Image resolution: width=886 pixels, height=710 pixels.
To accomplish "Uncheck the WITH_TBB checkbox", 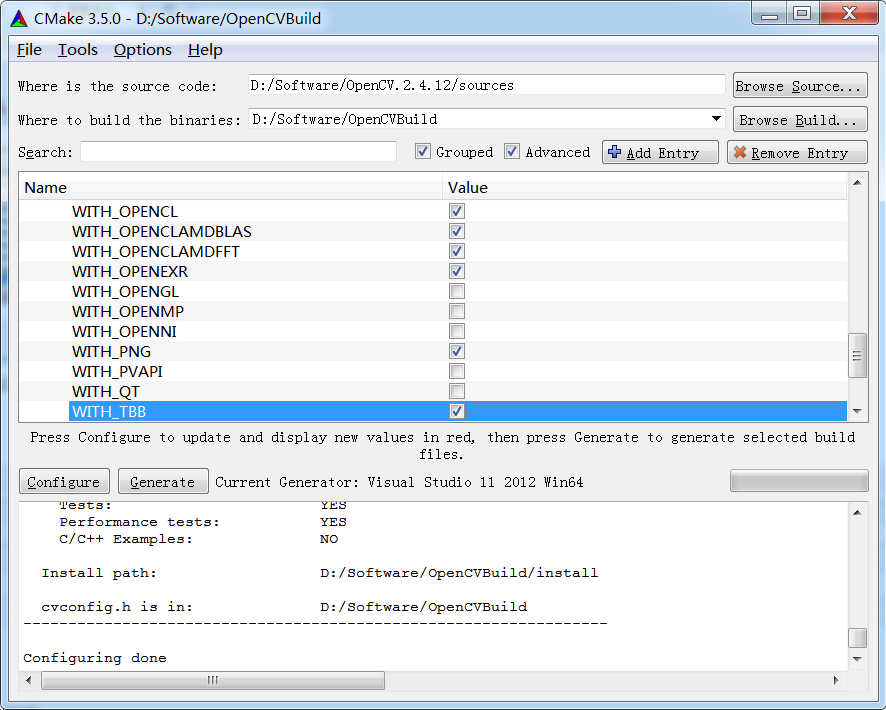I will click(x=457, y=411).
